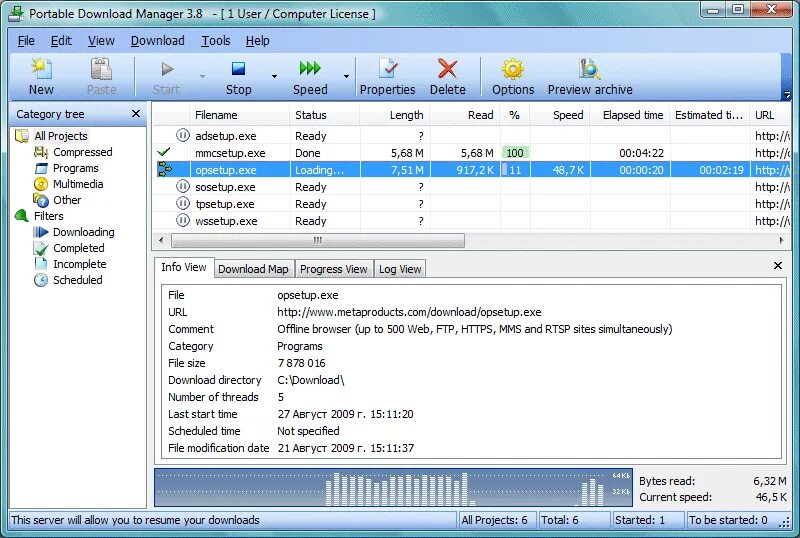The width and height of the screenshot is (800, 538).
Task: Switch to the Download Map tab
Action: click(x=254, y=269)
